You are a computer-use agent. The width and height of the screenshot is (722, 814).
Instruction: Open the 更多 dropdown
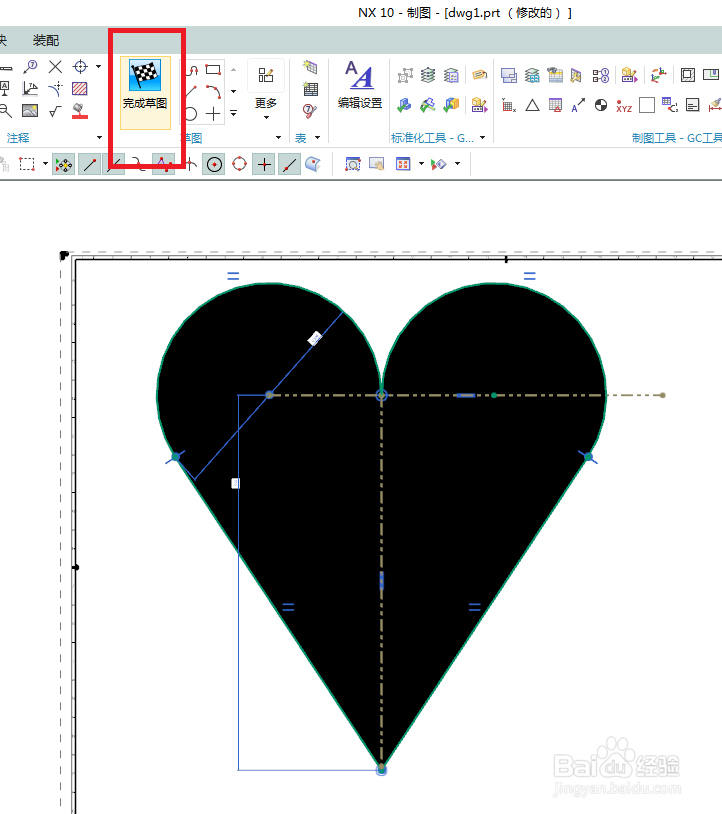266,91
